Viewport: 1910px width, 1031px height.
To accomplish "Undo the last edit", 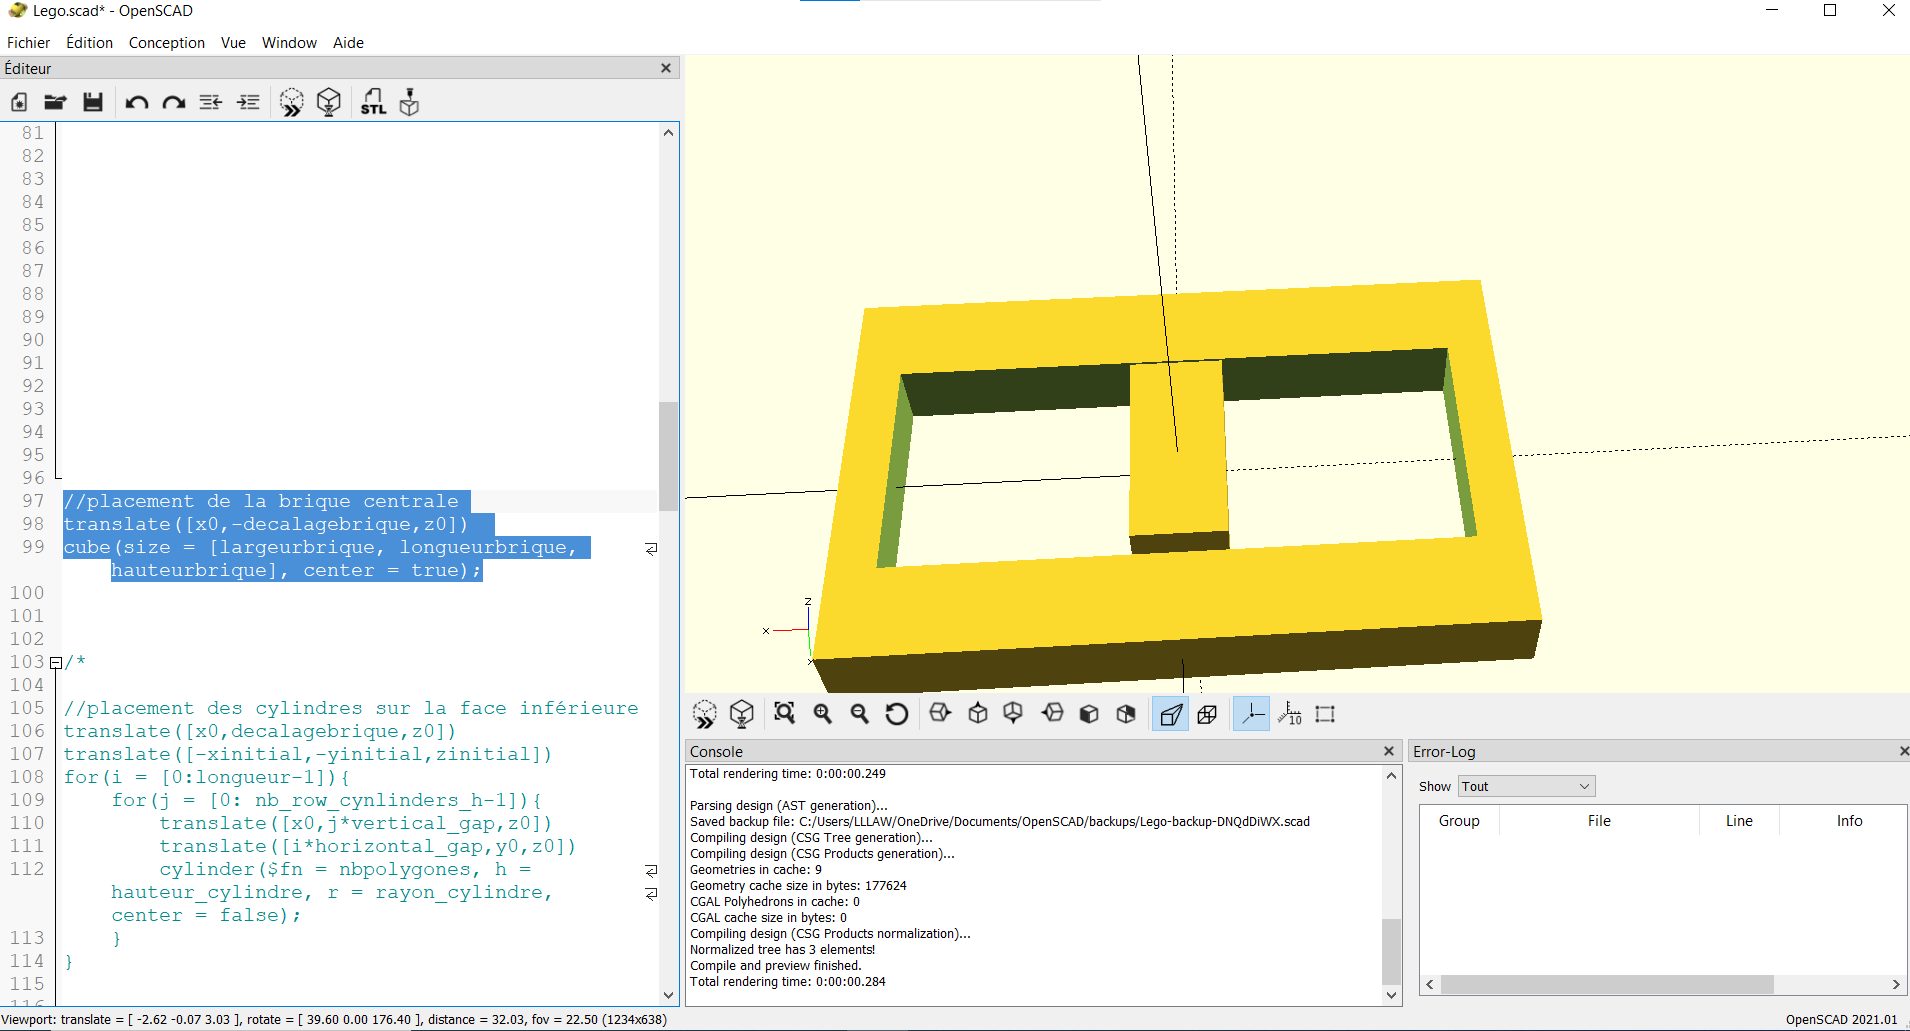I will [137, 102].
